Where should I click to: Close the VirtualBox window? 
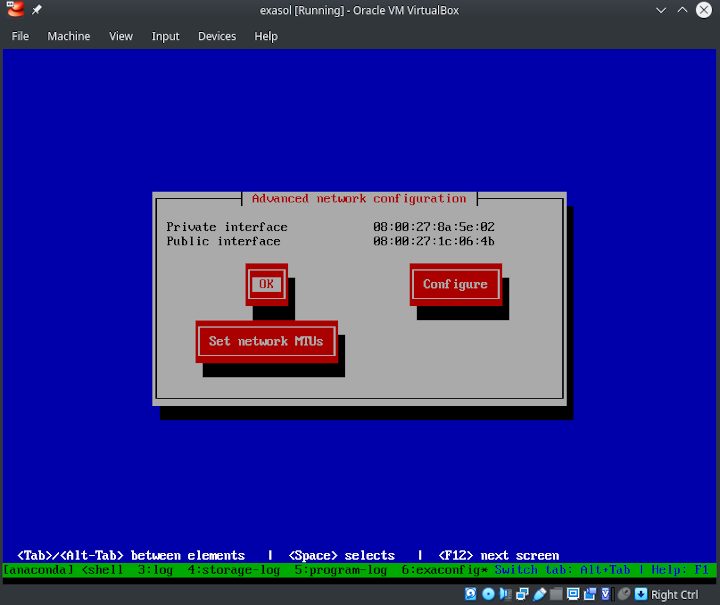click(703, 10)
